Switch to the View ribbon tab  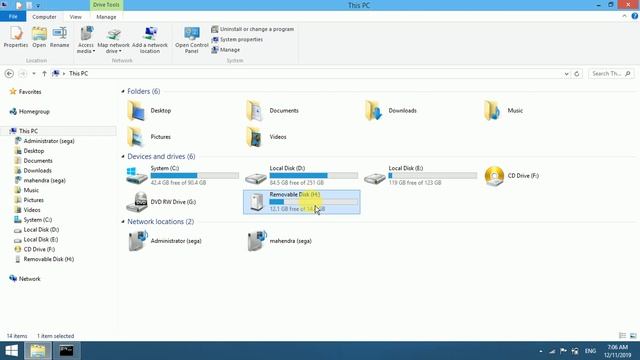(x=76, y=17)
